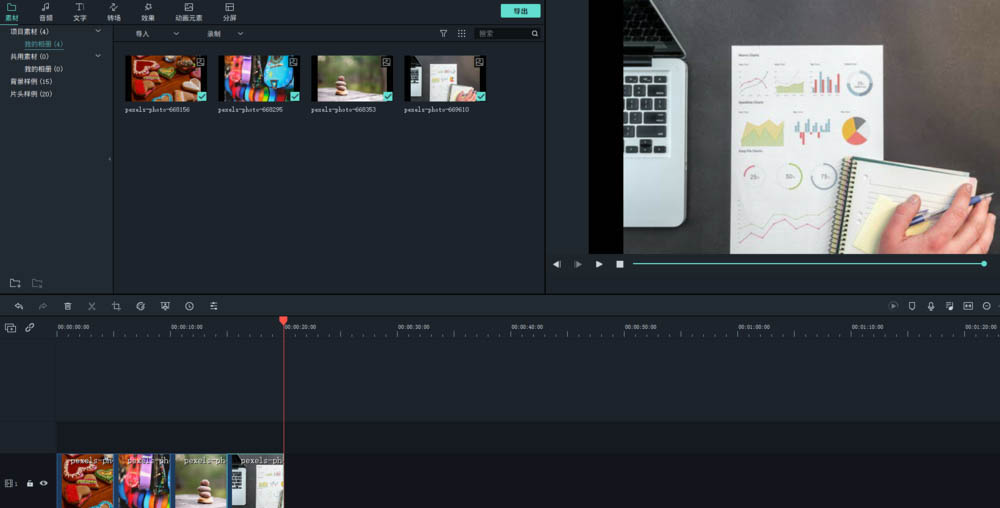Select the crop tool icon
Image resolution: width=1000 pixels, height=508 pixels.
[116, 306]
